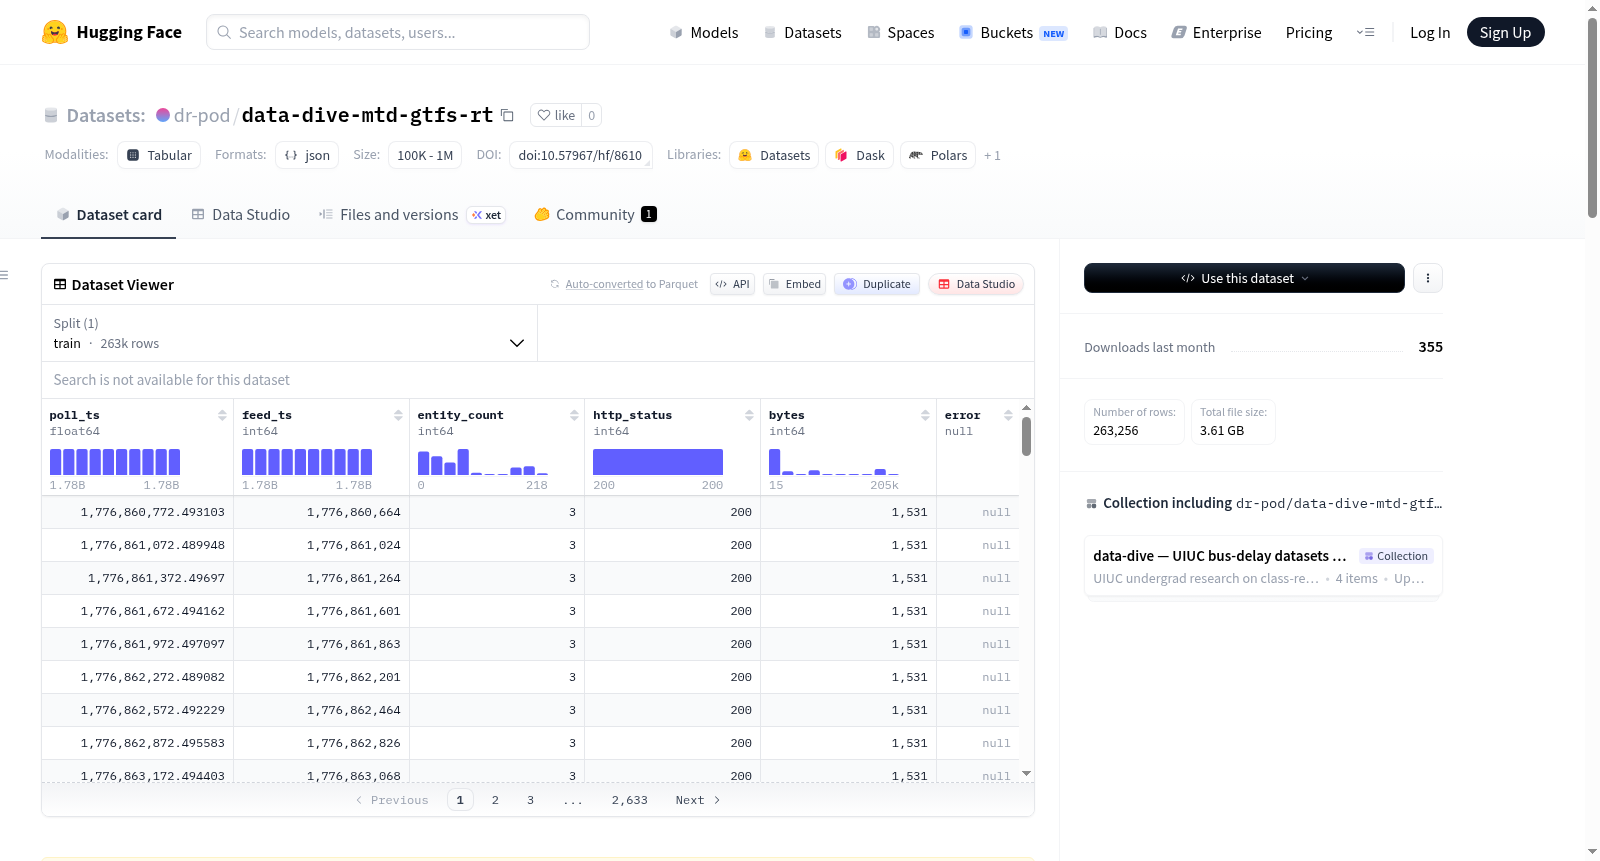Screen dimensions: 1600x861
Task: Expand the more navigation menu icon
Action: (x=1365, y=32)
